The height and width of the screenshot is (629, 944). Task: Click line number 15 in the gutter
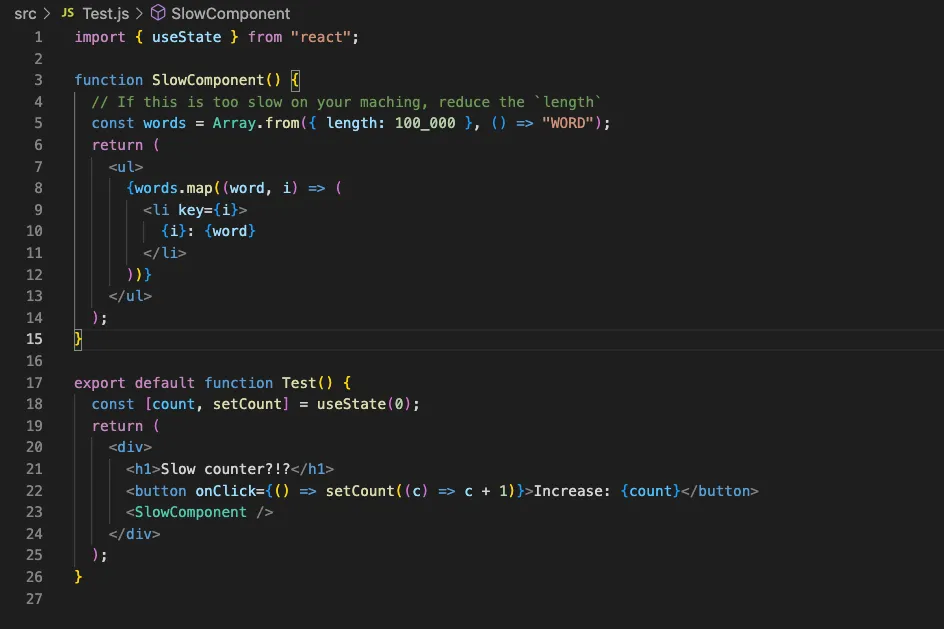coord(34,339)
